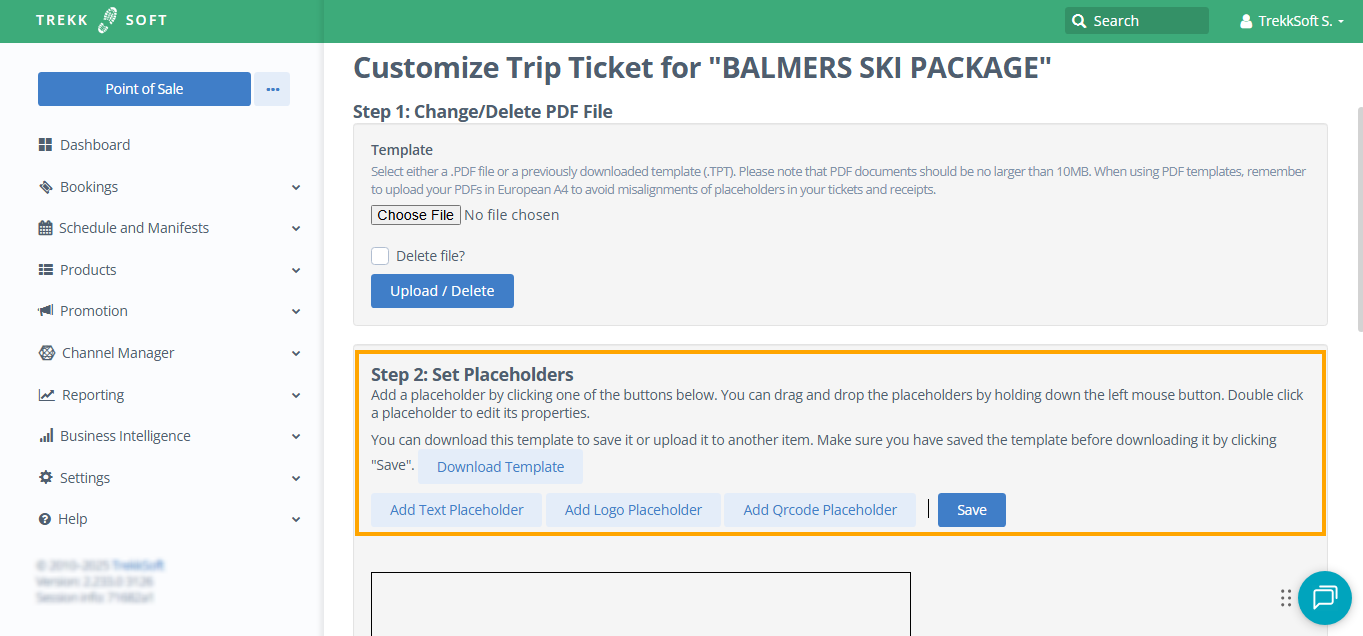Open the TrekkSoft S. user dropdown
1363x636 pixels.
coord(1291,21)
